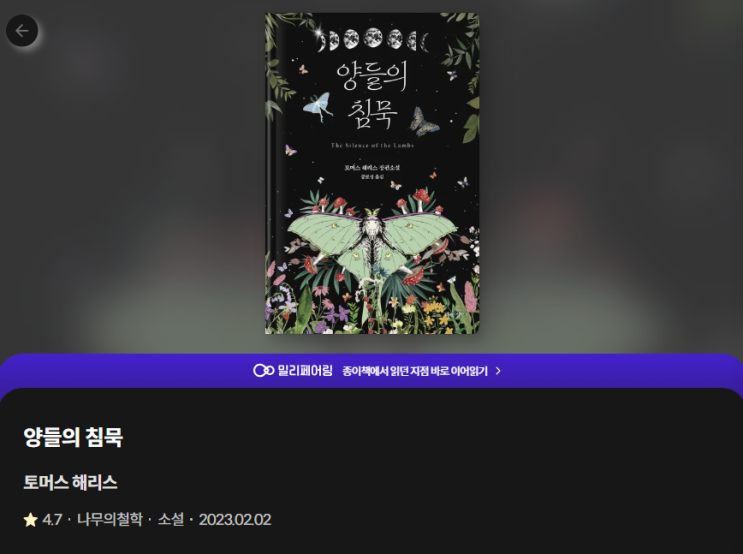Click the purple pairing banner bar

(372, 371)
